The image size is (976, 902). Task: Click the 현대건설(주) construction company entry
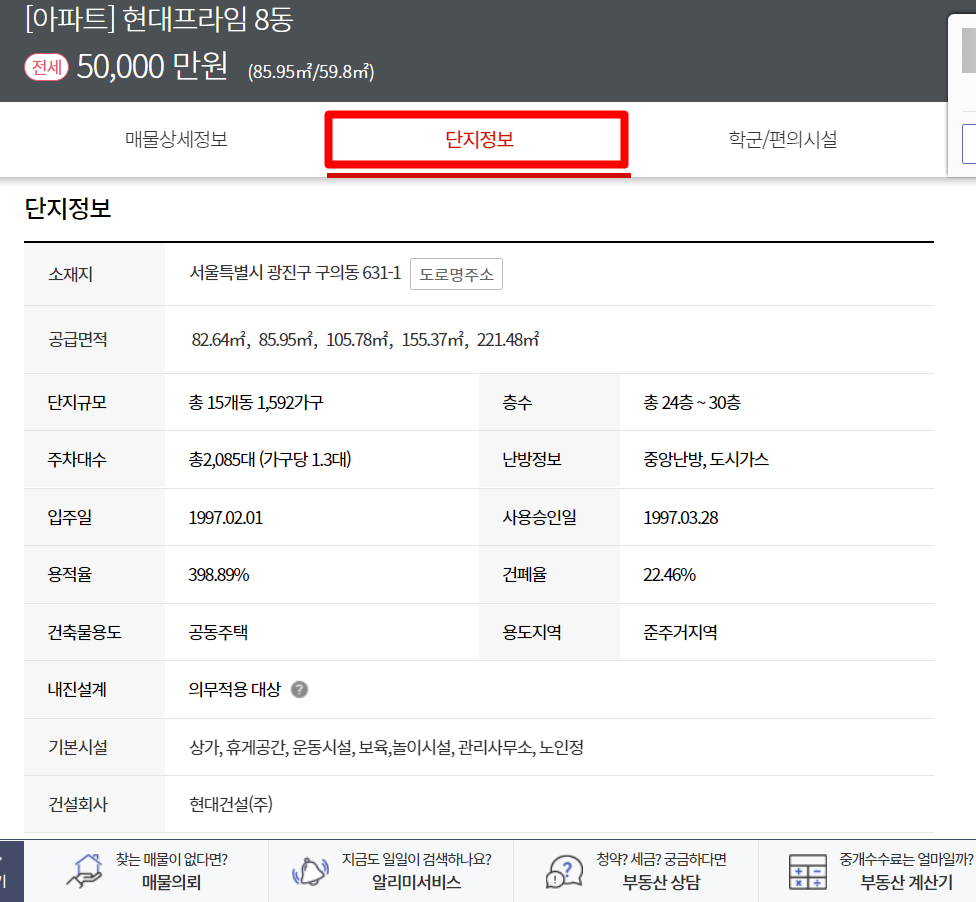(x=229, y=804)
